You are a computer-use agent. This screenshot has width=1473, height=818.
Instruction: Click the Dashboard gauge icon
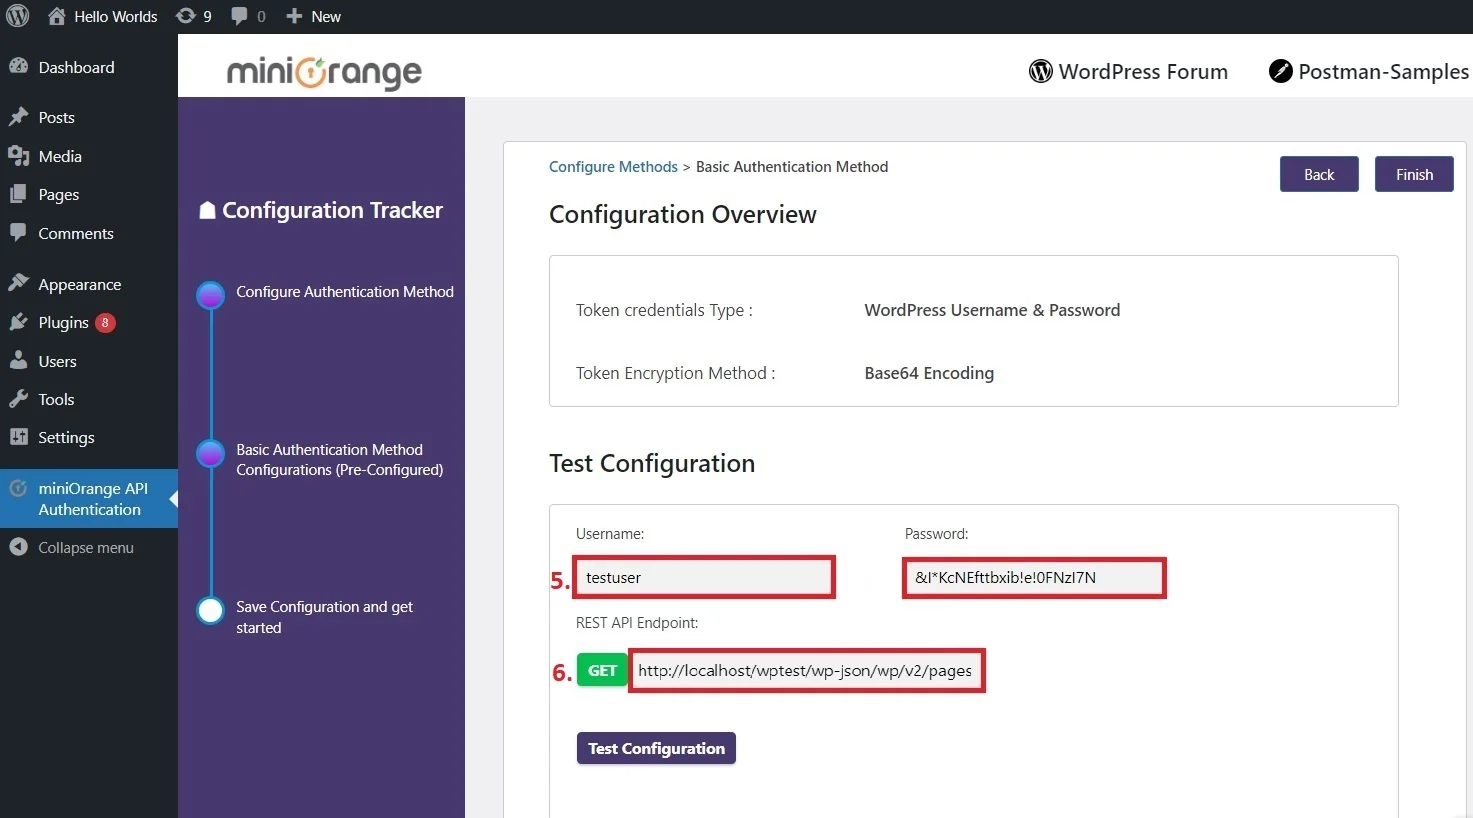tap(18, 67)
